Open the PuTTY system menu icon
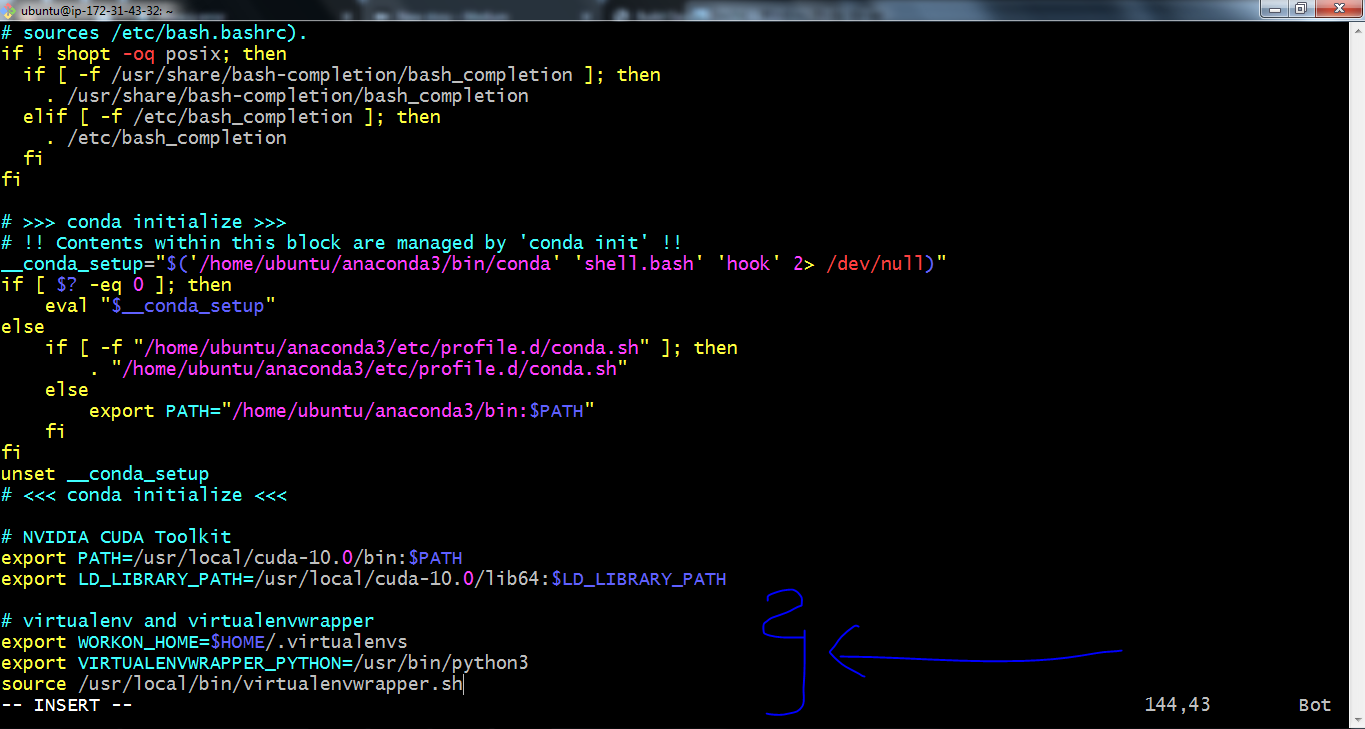 10,9
